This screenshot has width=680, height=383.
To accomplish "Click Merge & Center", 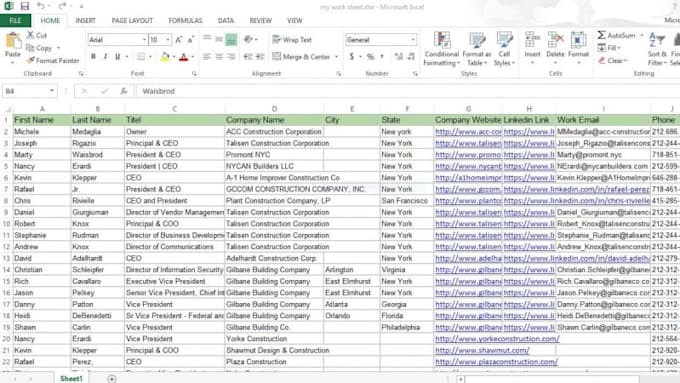I will tap(301, 56).
